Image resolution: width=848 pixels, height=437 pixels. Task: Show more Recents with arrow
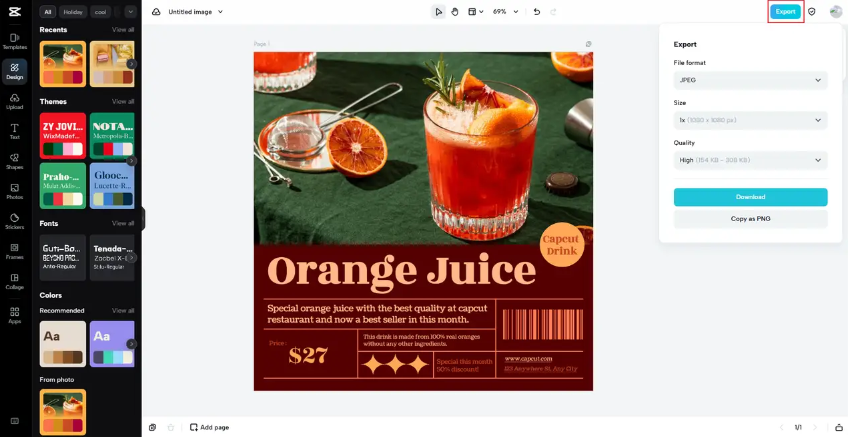tap(131, 64)
